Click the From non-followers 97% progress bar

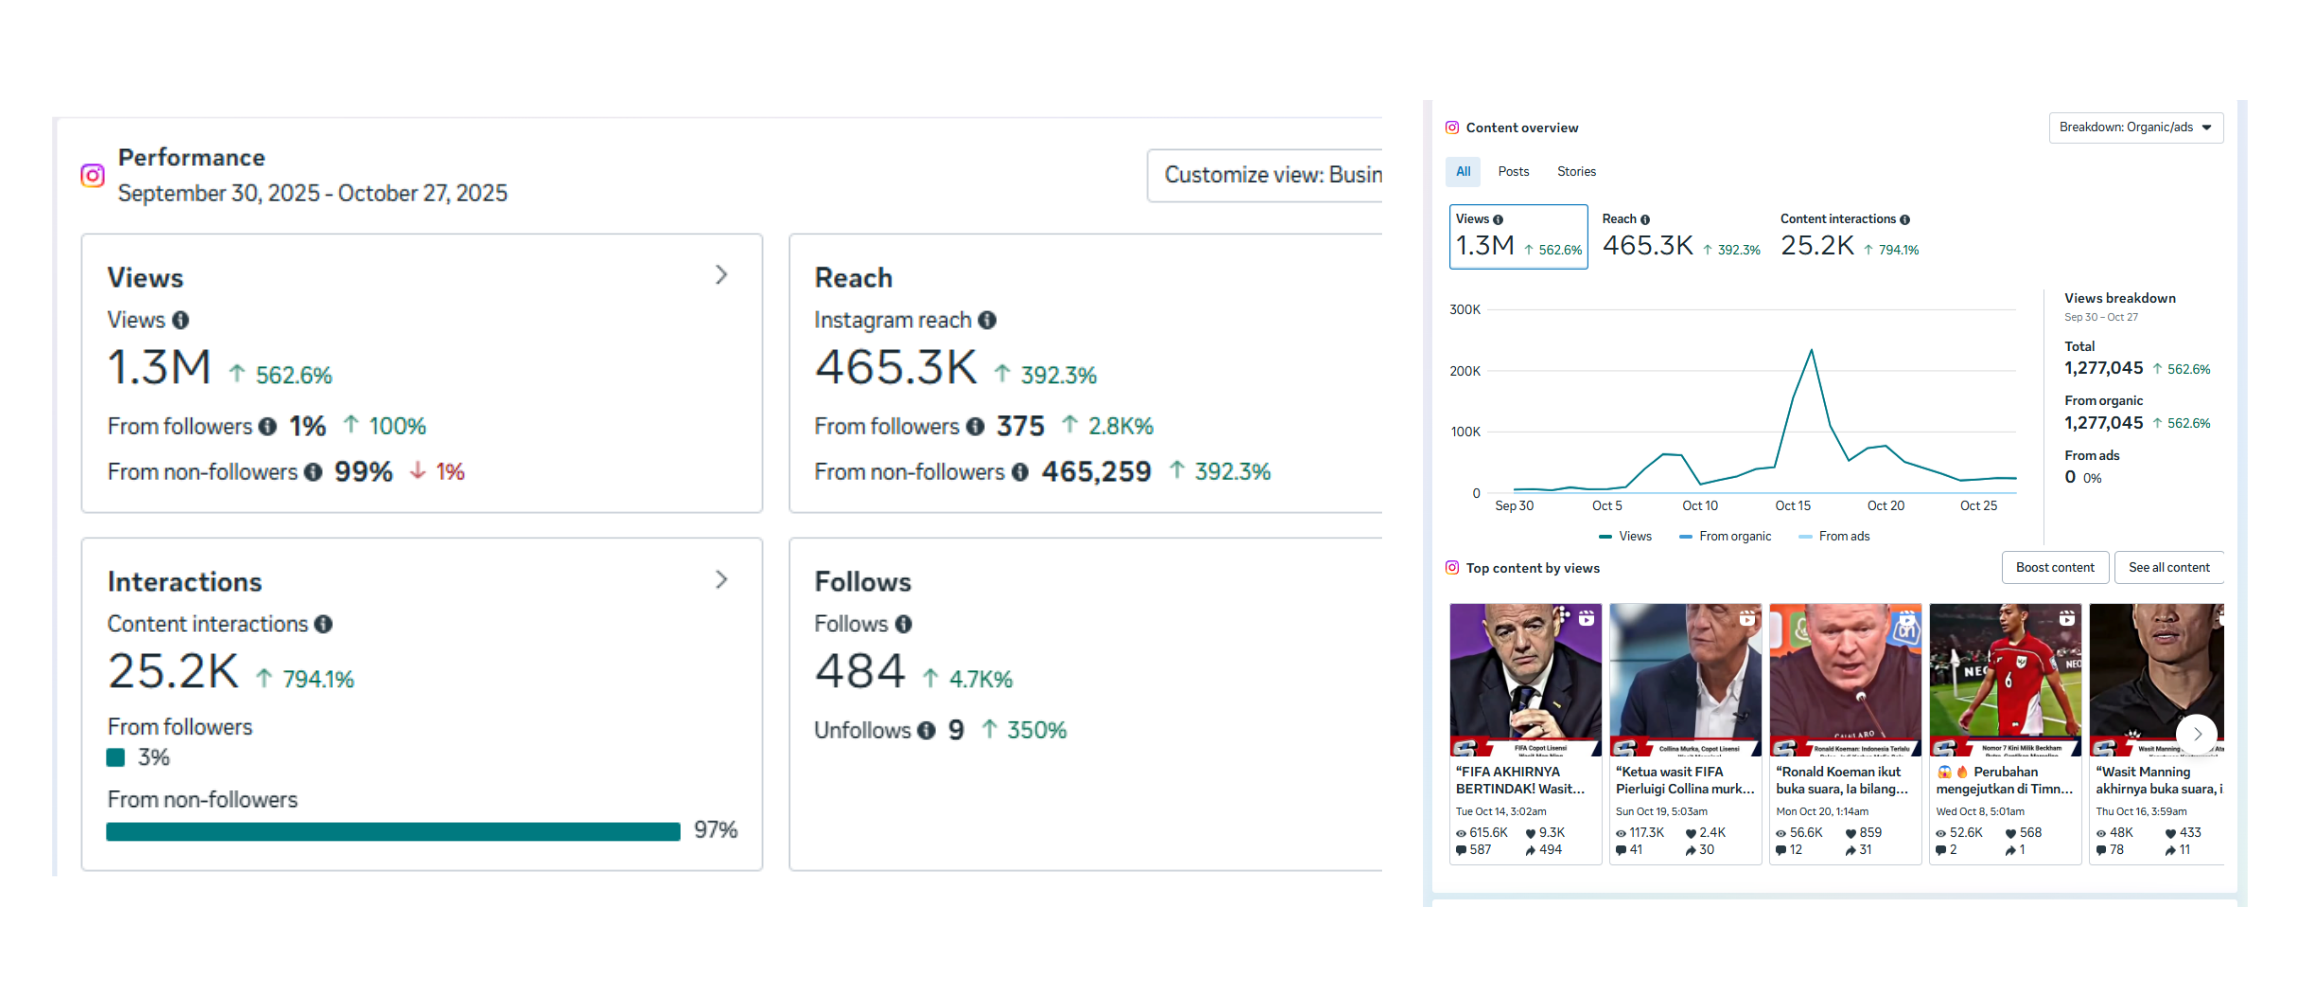click(x=393, y=832)
